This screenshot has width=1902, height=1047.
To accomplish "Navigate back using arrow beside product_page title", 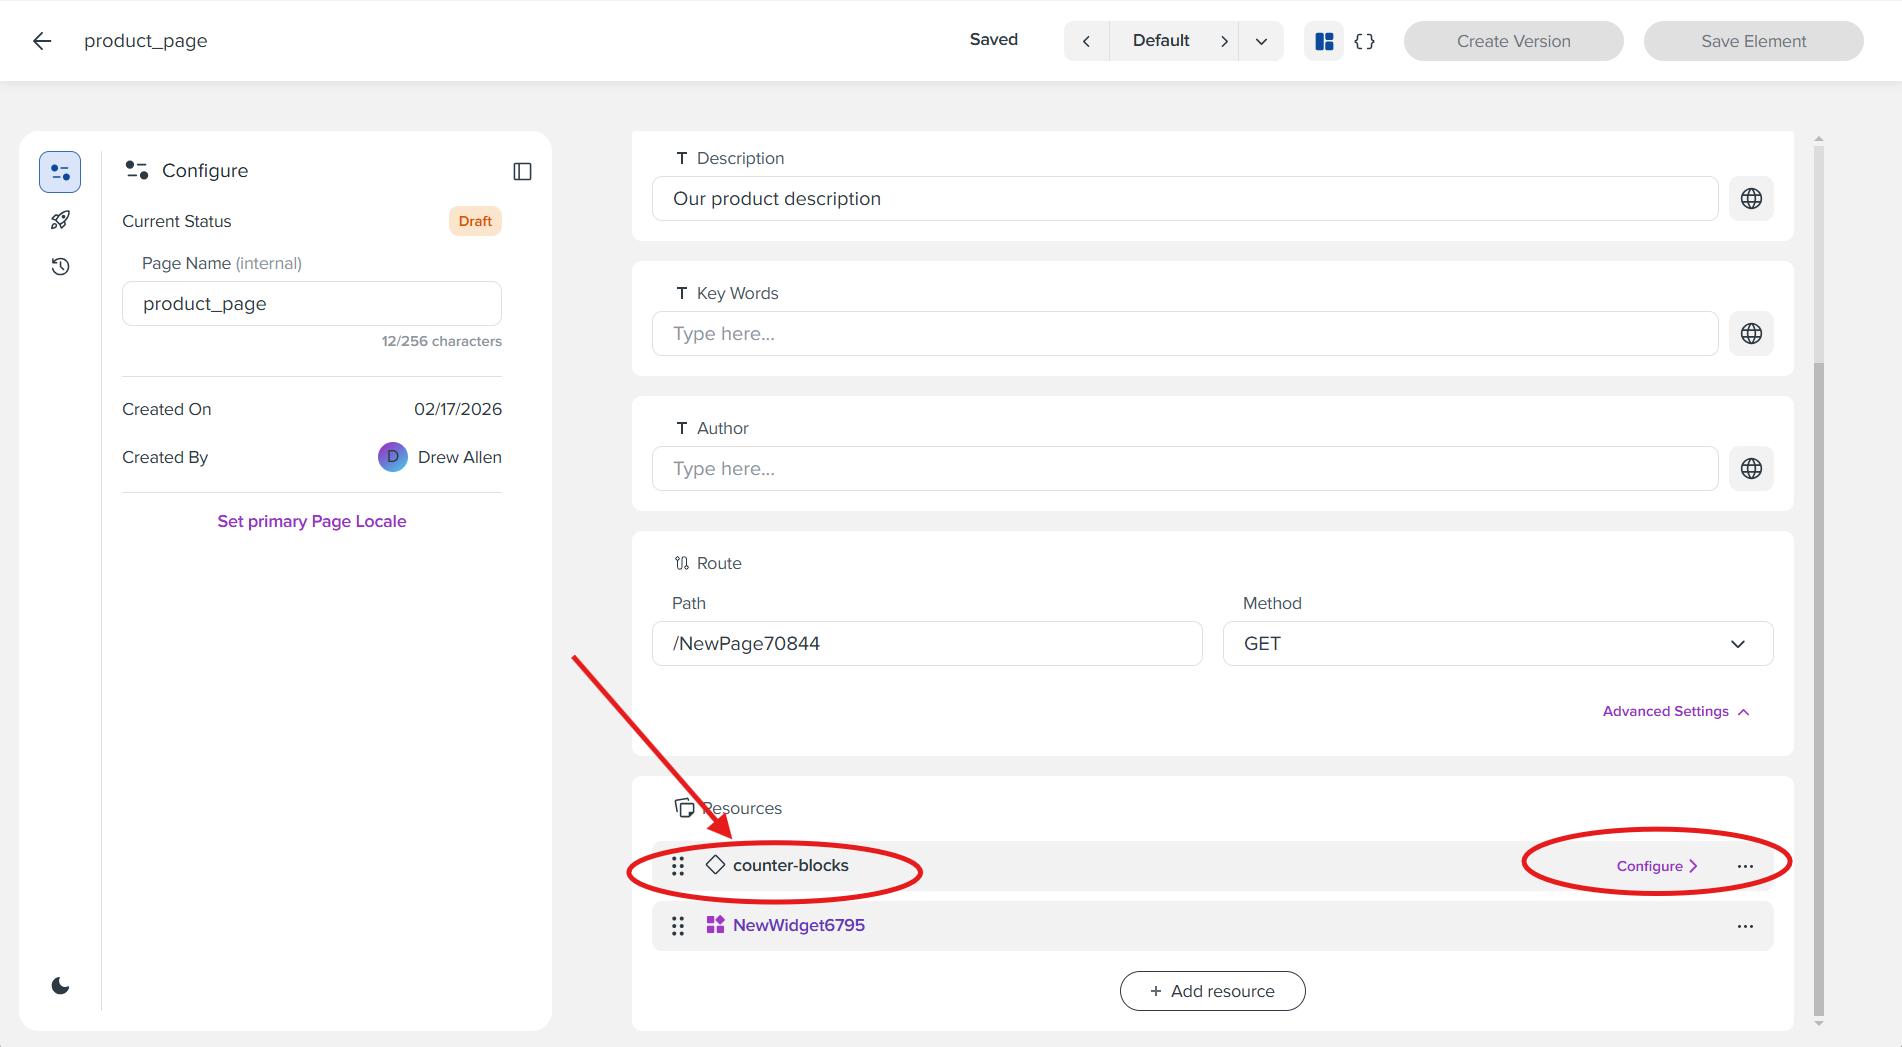I will click(x=42, y=40).
